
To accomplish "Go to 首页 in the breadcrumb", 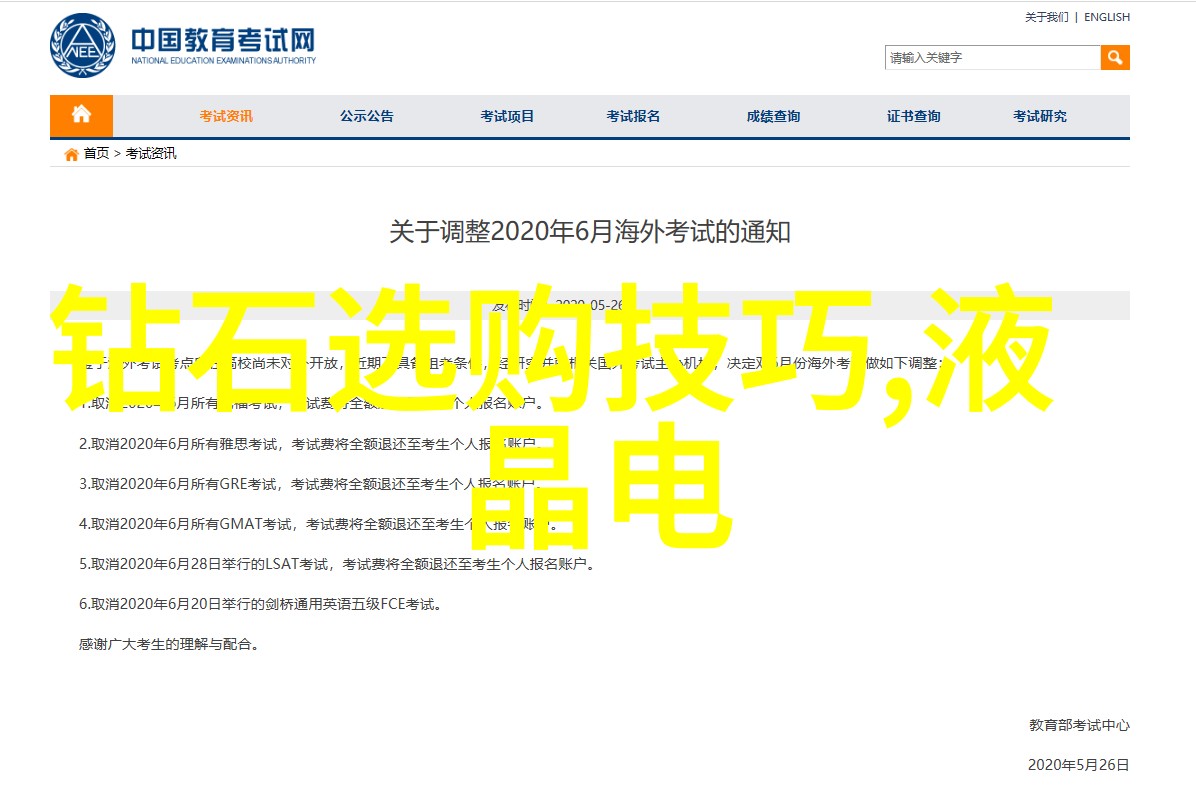I will [x=96, y=153].
